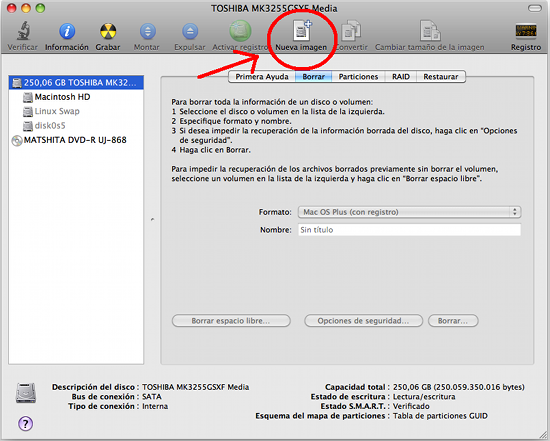
Task: Click the hard disk icon beside Descripción del disco
Action: (26, 393)
